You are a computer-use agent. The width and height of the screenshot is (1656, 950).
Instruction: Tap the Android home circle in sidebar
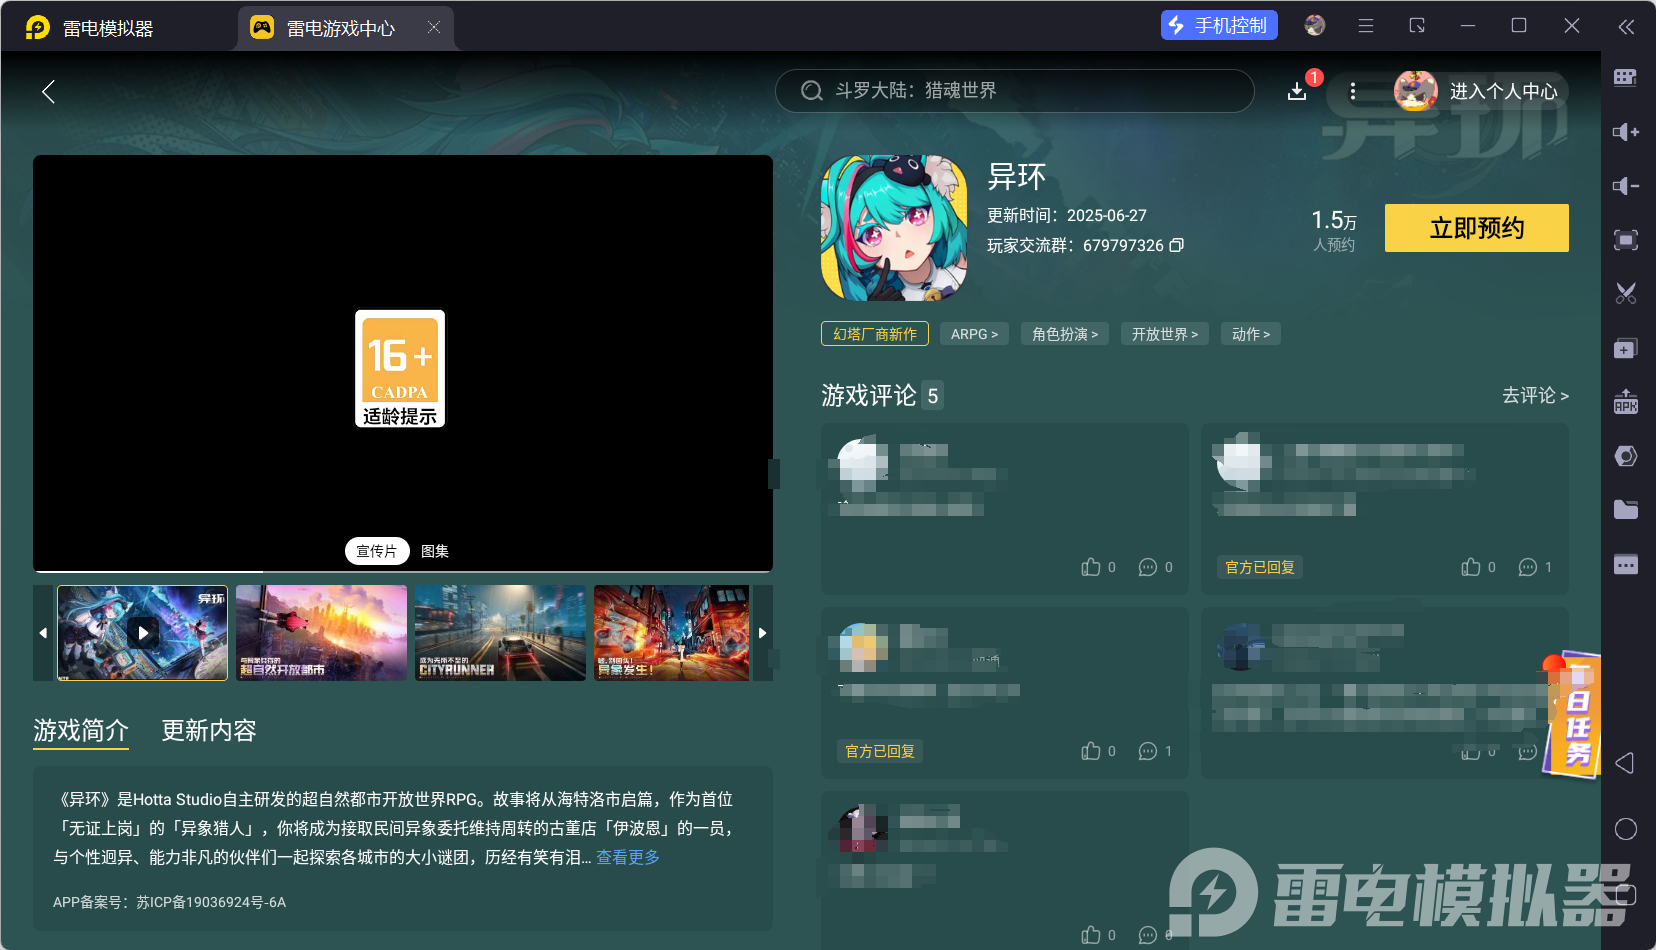1626,829
